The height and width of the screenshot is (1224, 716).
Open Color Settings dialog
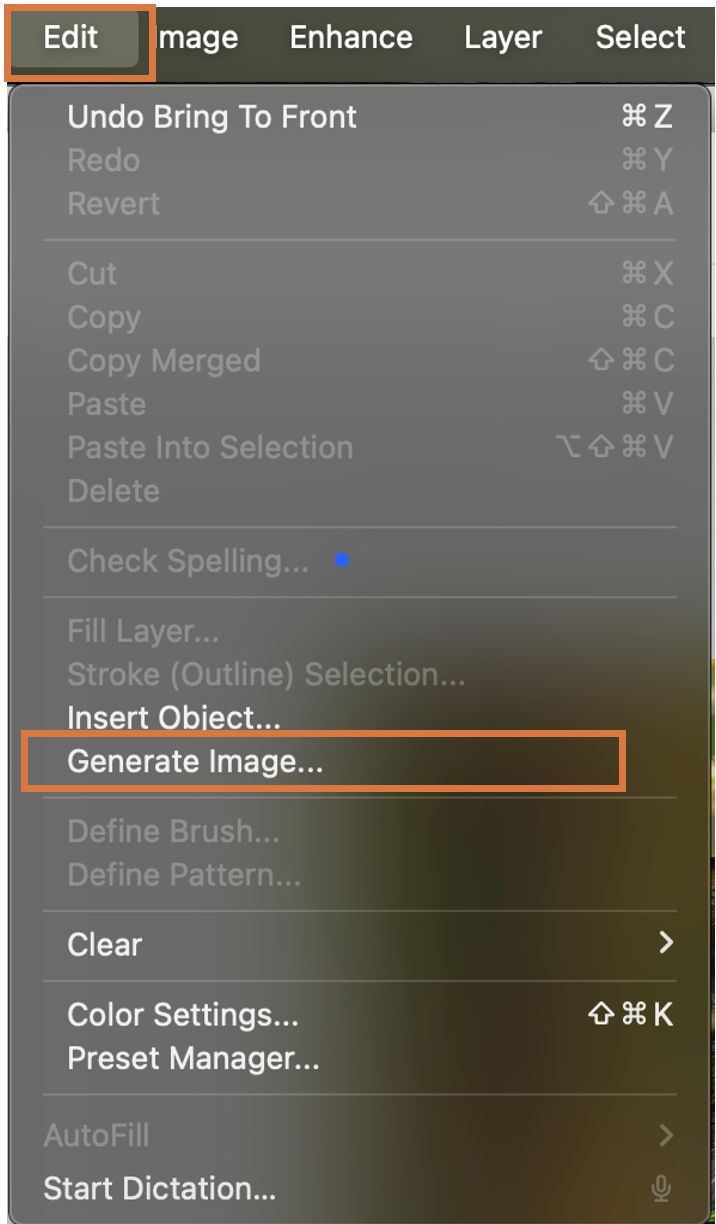[183, 1015]
